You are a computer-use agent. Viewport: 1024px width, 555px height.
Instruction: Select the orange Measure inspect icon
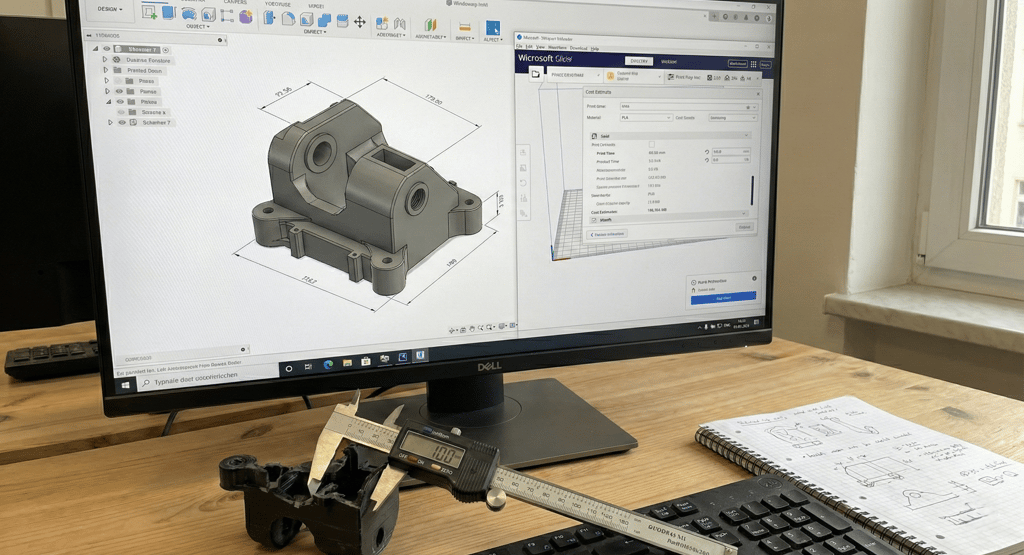[x=464, y=27]
